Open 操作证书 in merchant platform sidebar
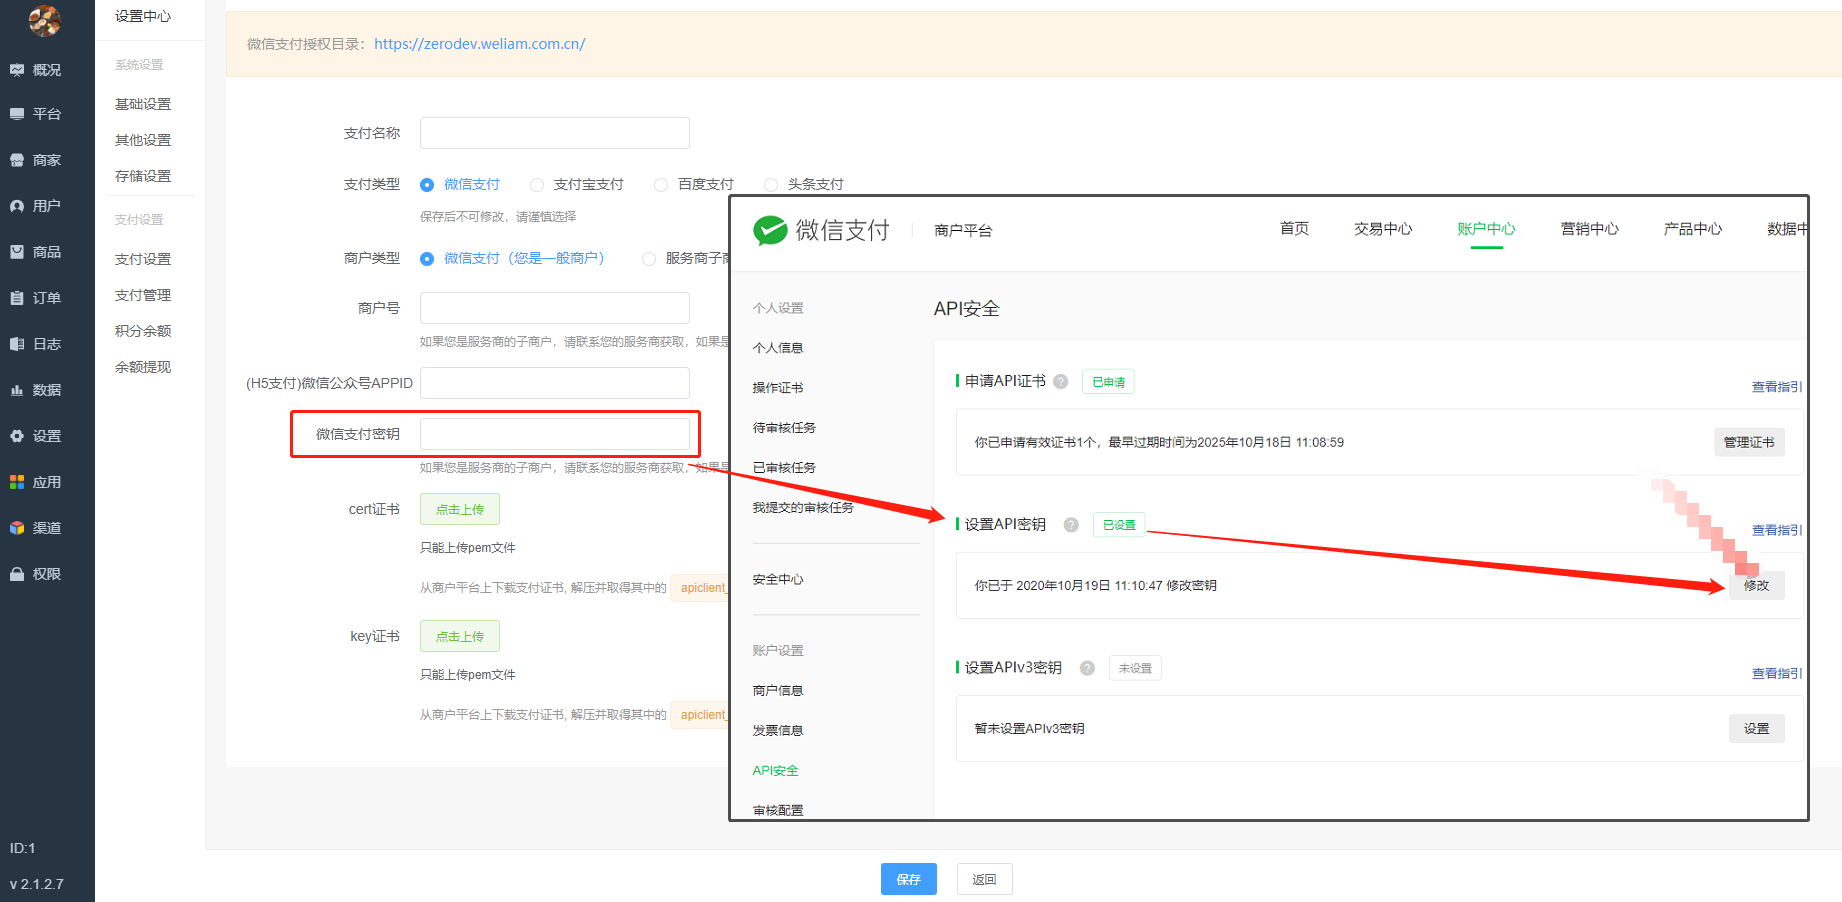The width and height of the screenshot is (1842, 902). pyautogui.click(x=778, y=388)
